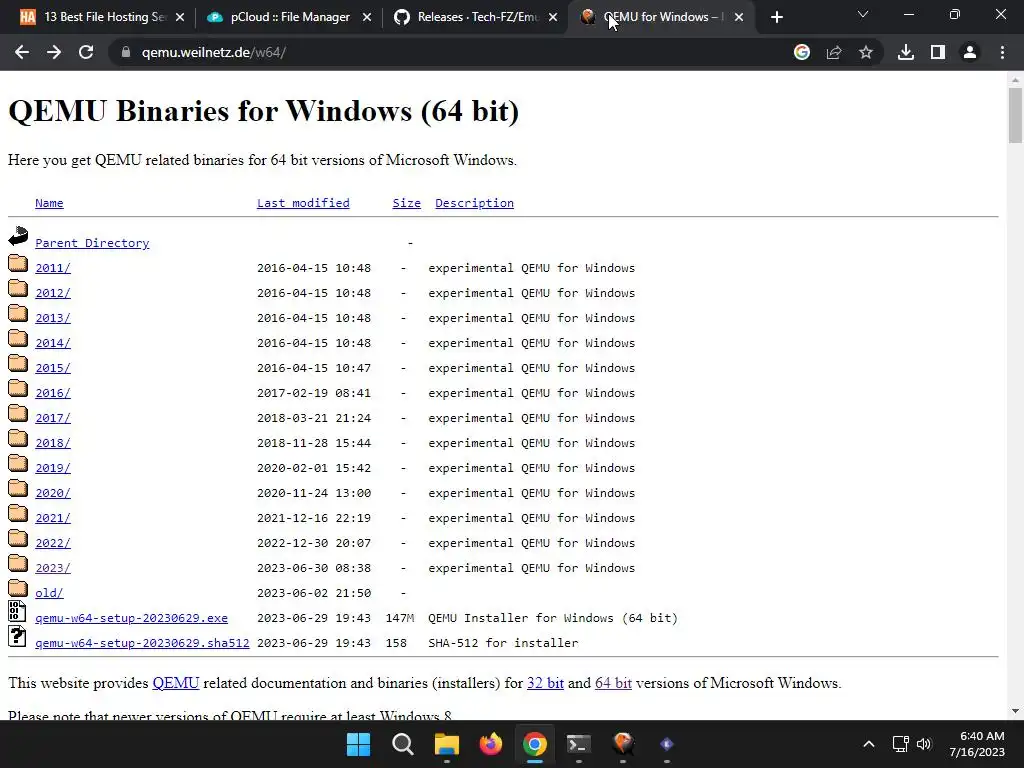Open the 2021/ folder link

[52, 518]
